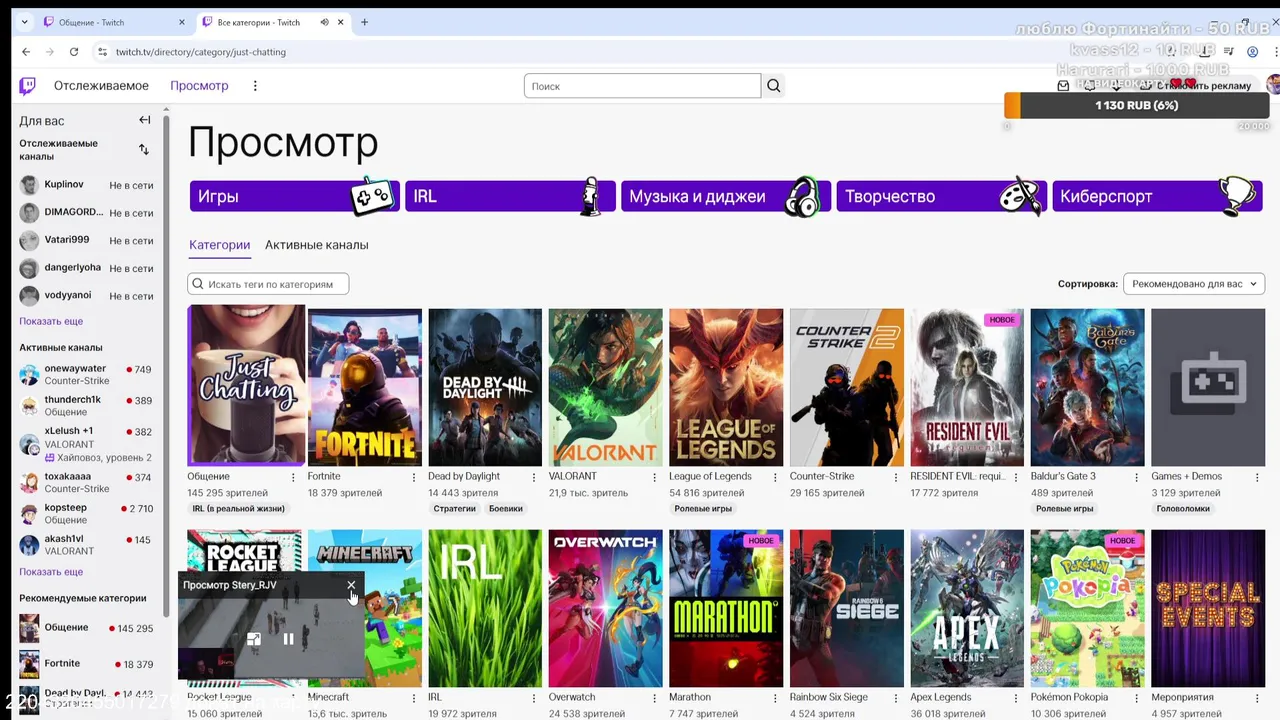Viewport: 1280px width, 720px height.
Task: Open the Marathon cover thumbnail
Action: pyautogui.click(x=726, y=608)
